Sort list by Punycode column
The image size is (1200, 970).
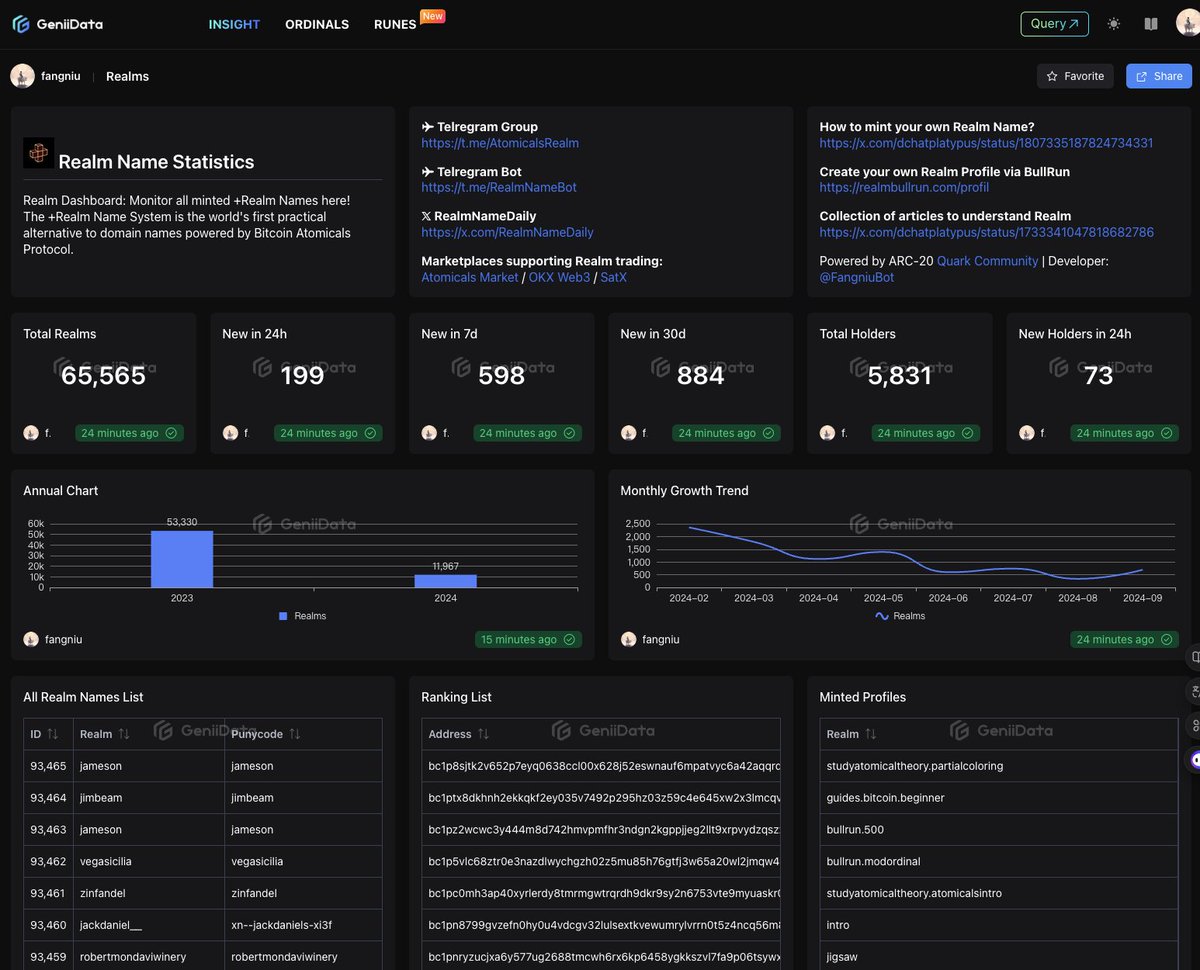[x=266, y=734]
